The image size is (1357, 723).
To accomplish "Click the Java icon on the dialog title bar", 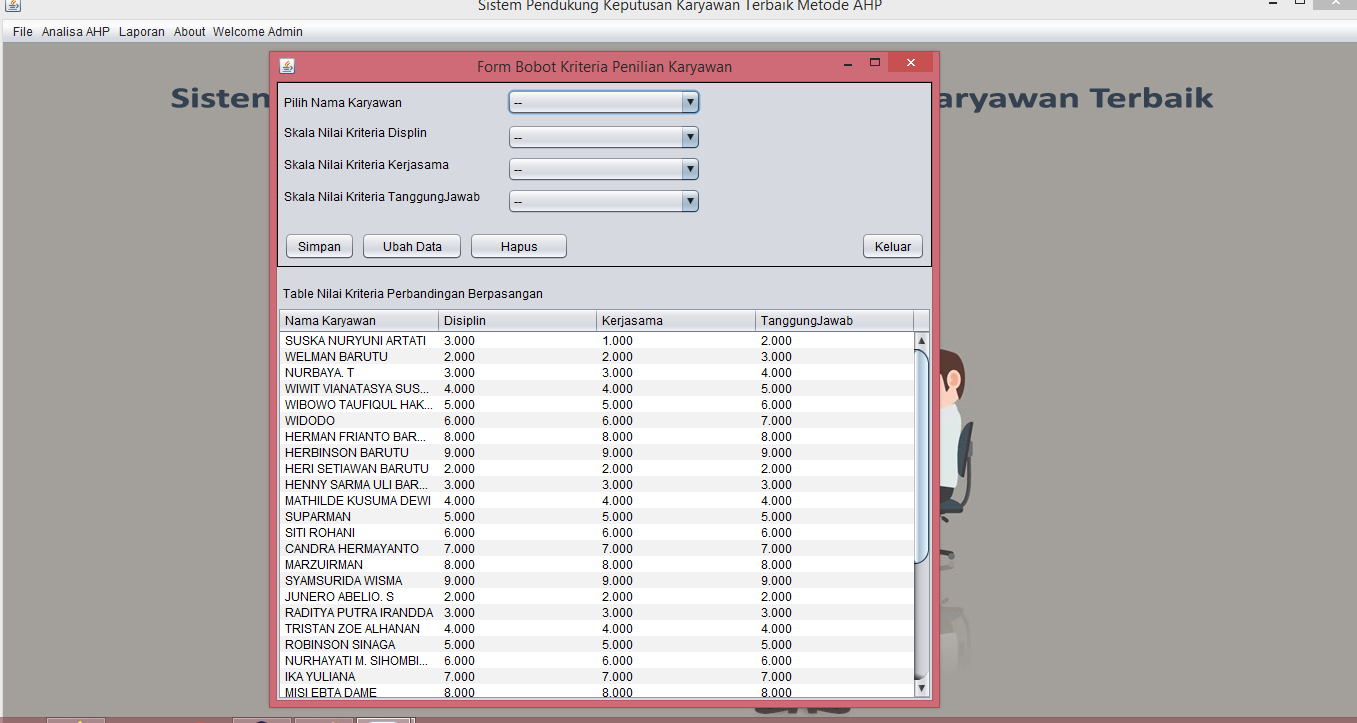I will coord(288,64).
